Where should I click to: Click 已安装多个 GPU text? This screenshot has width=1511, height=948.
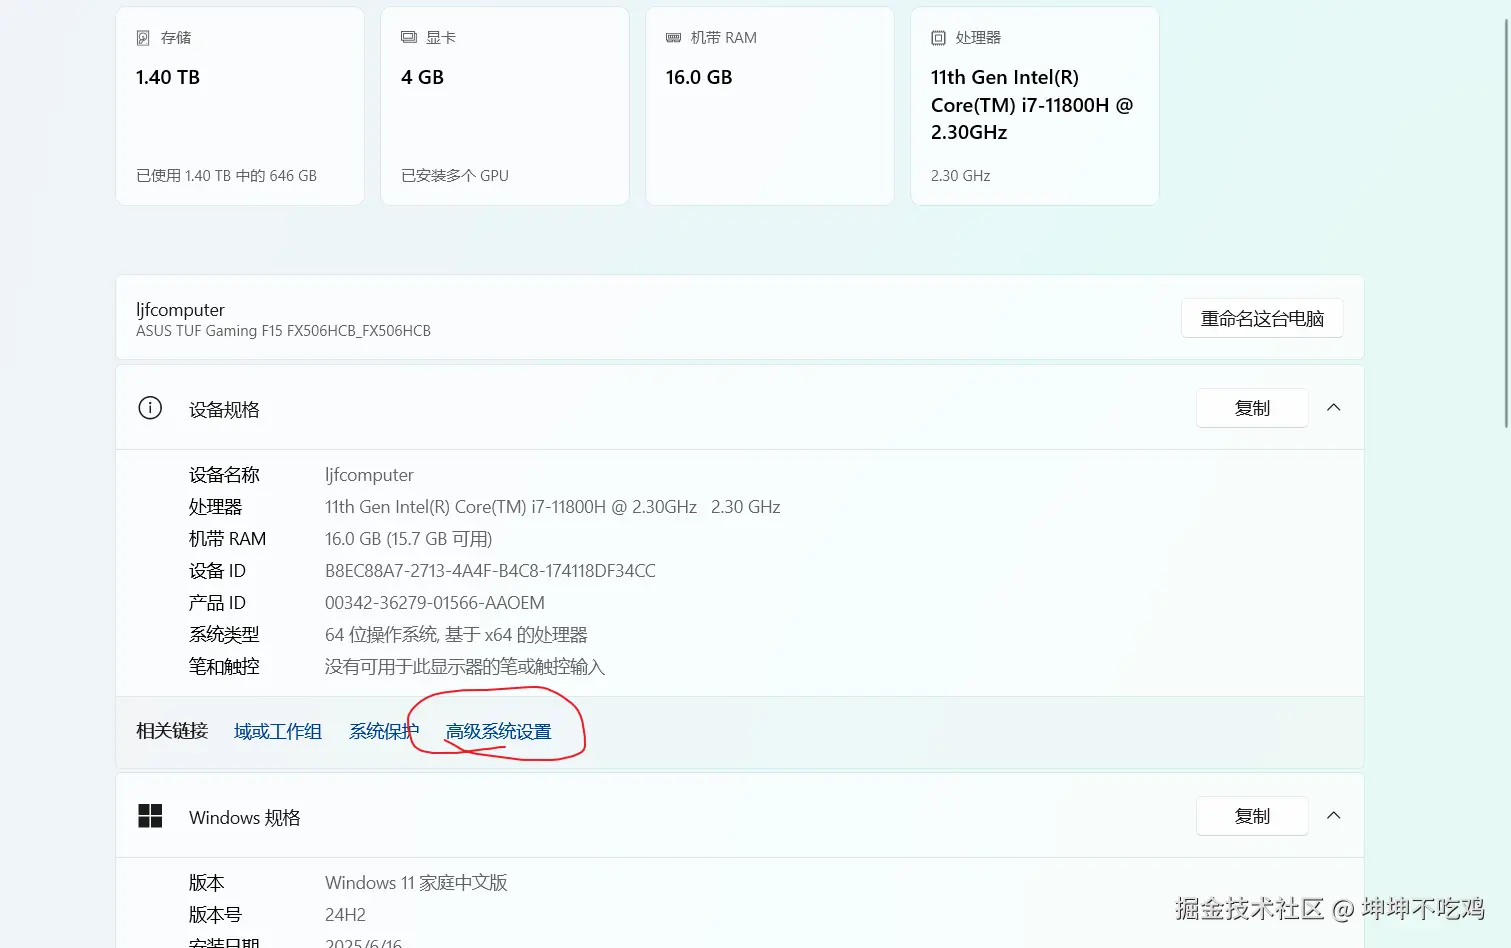(x=455, y=176)
